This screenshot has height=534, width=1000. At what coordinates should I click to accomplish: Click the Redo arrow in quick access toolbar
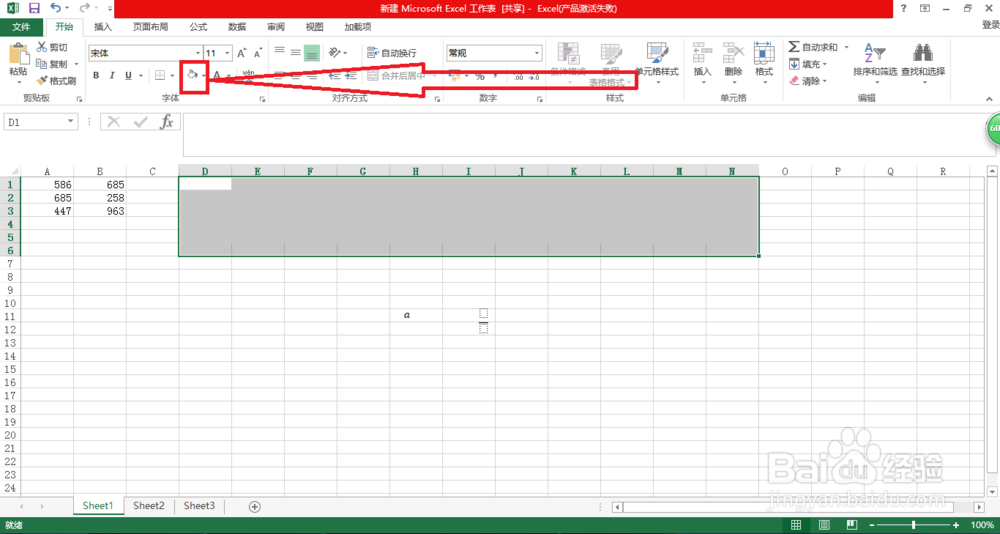click(x=85, y=8)
